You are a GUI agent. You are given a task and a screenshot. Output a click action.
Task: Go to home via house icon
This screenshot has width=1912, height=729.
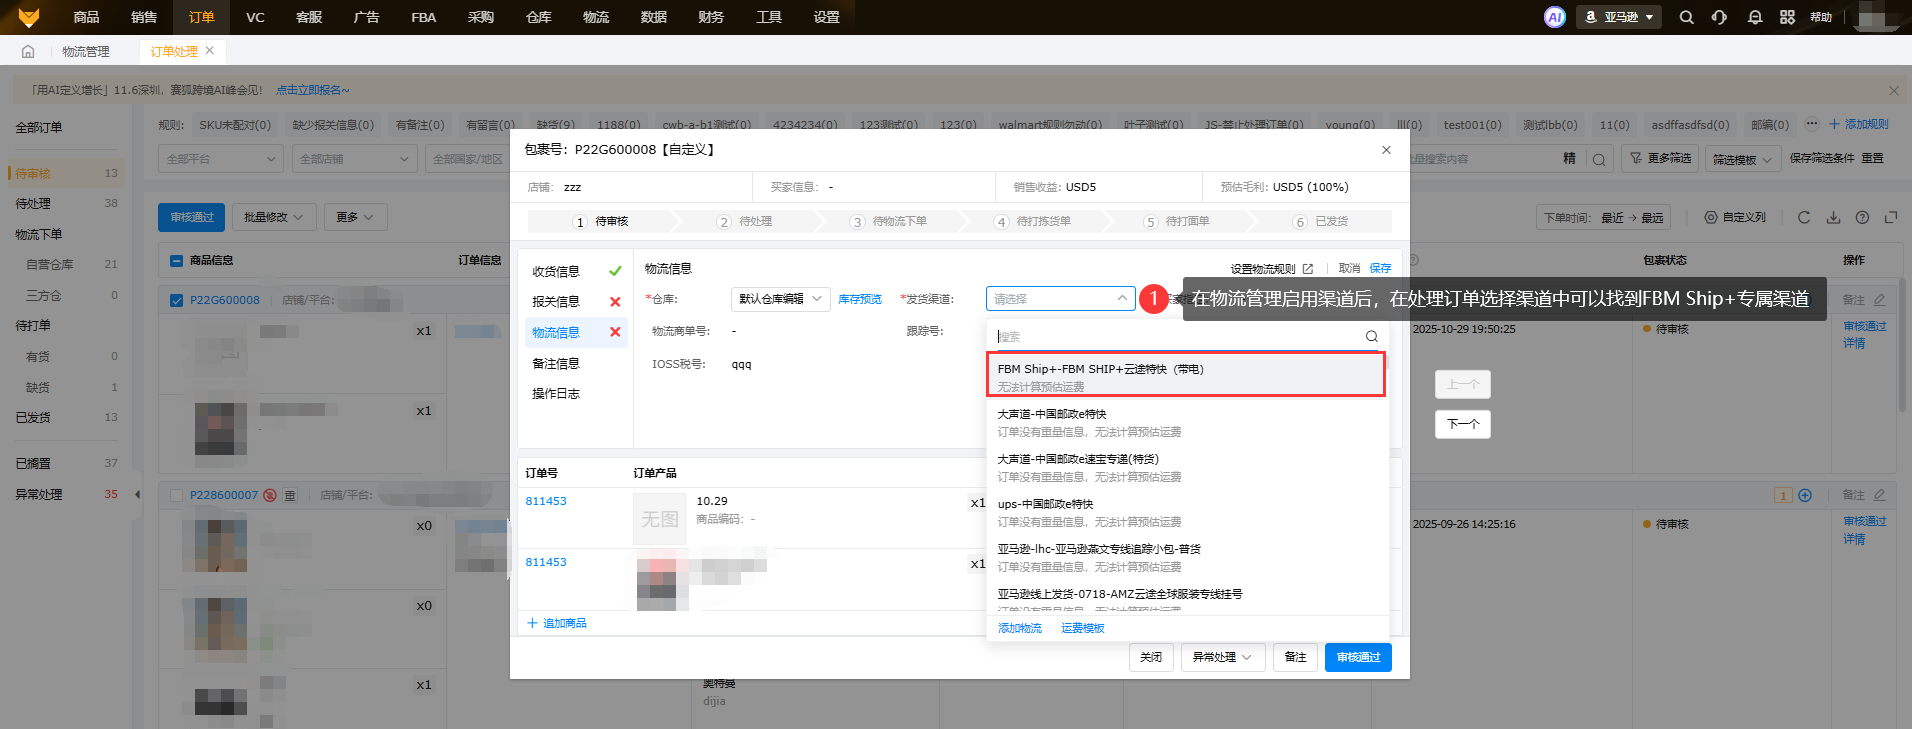coord(28,51)
